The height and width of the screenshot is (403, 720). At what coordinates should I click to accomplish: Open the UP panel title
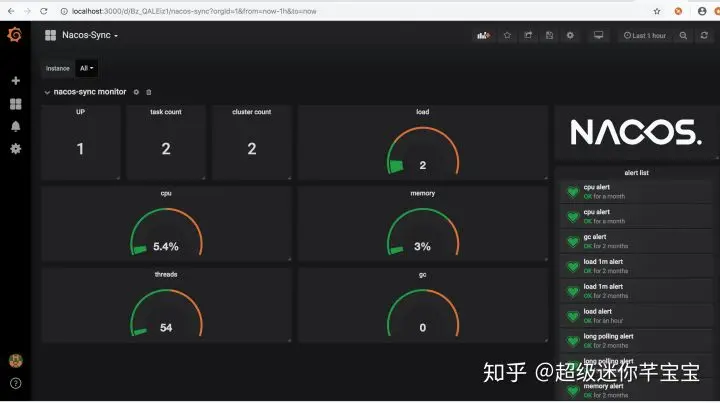80,112
